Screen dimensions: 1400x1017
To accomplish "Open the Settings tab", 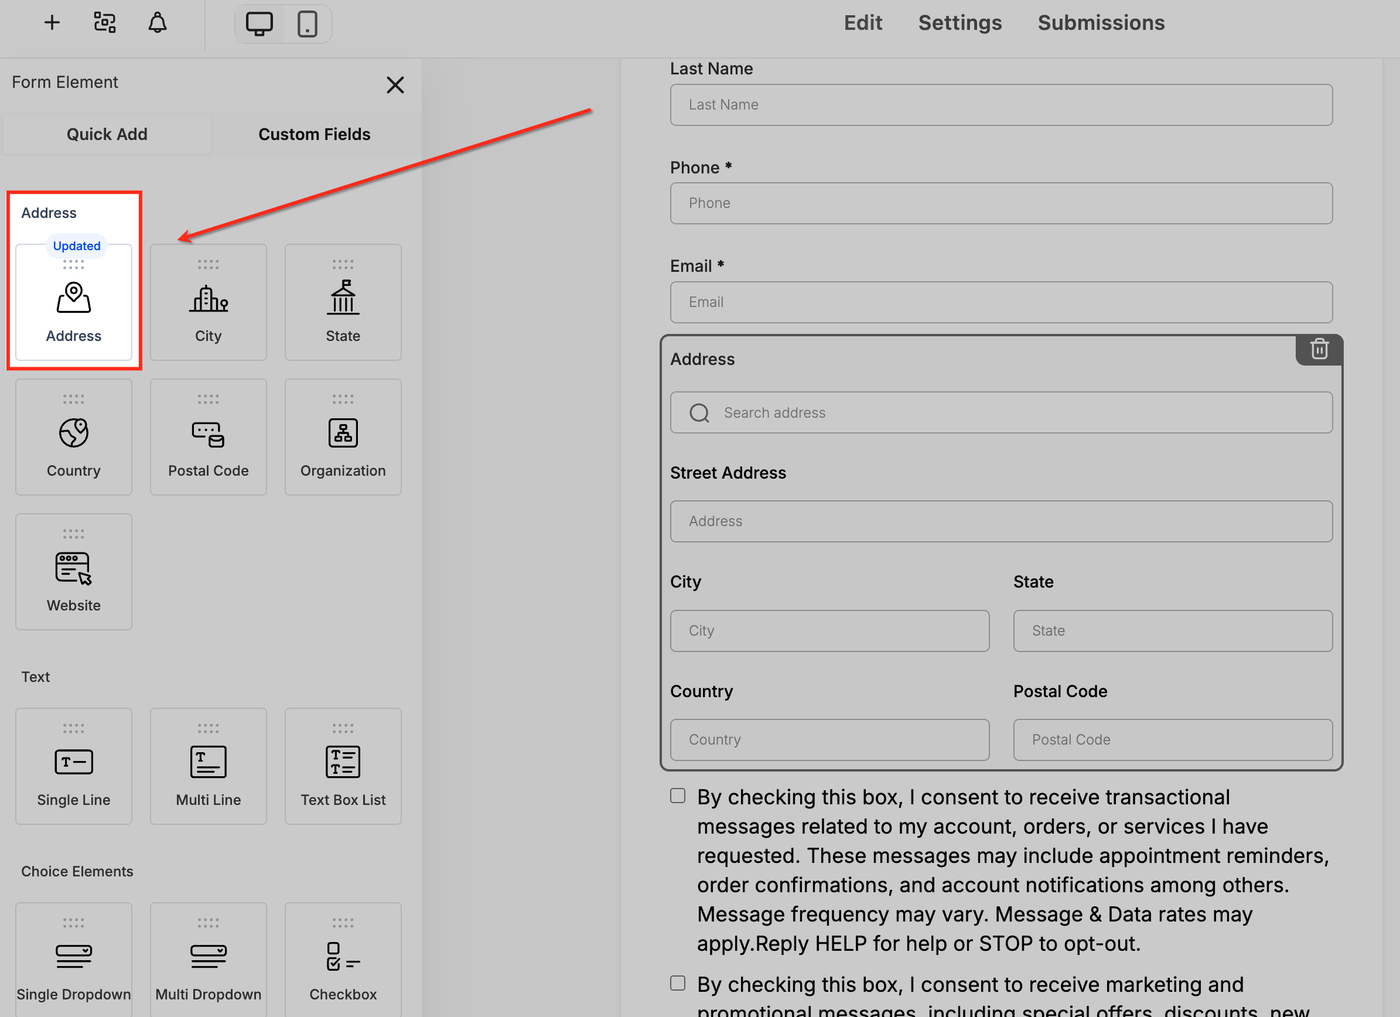I will tap(959, 23).
